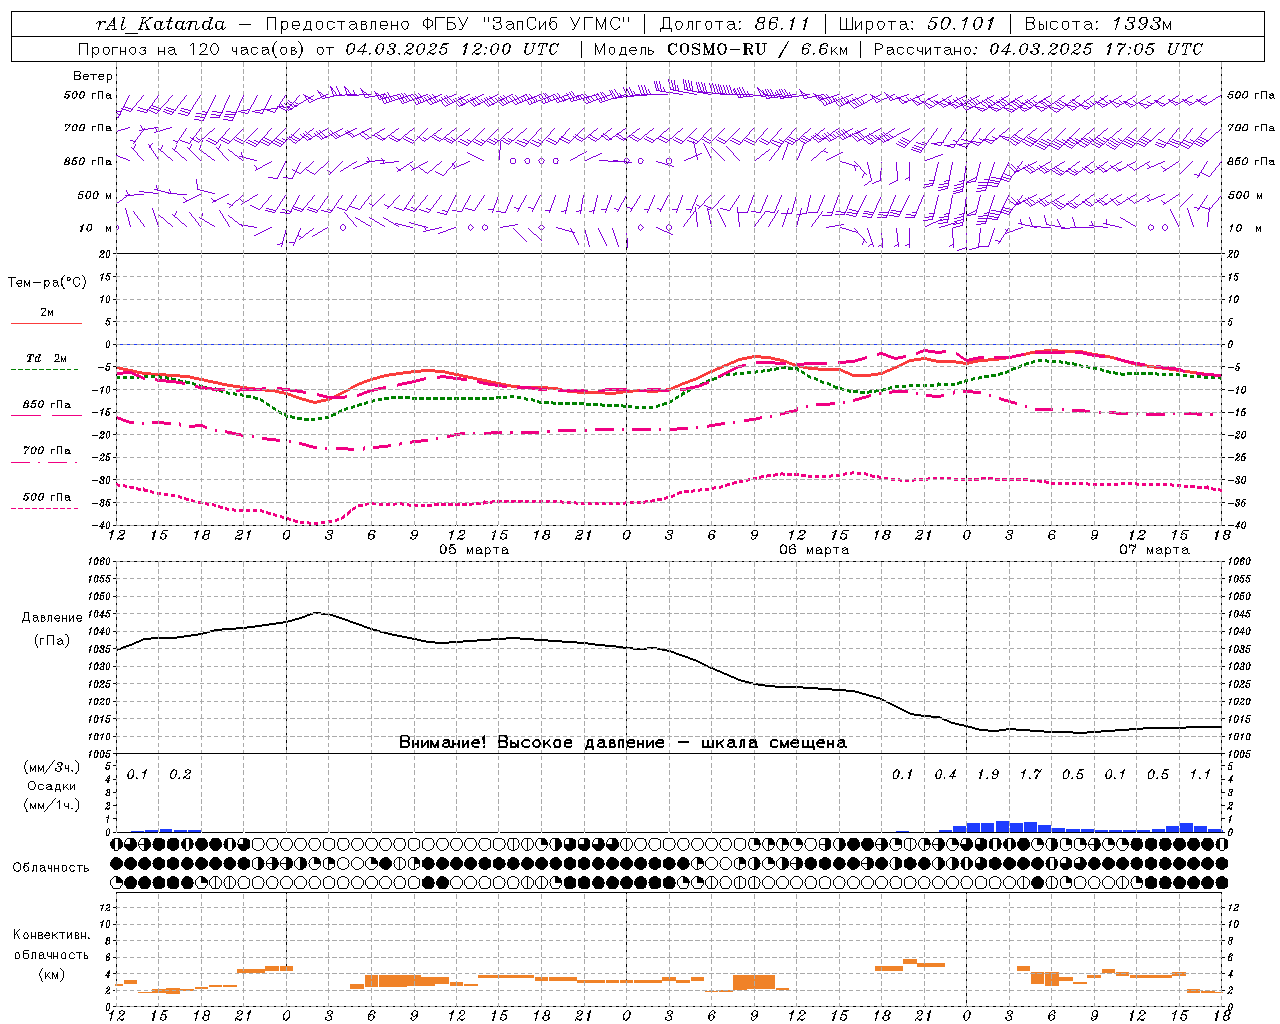Click the high pressure warning Внимание! text
Image resolution: width=1280 pixels, height=1024 pixels.
point(623,743)
